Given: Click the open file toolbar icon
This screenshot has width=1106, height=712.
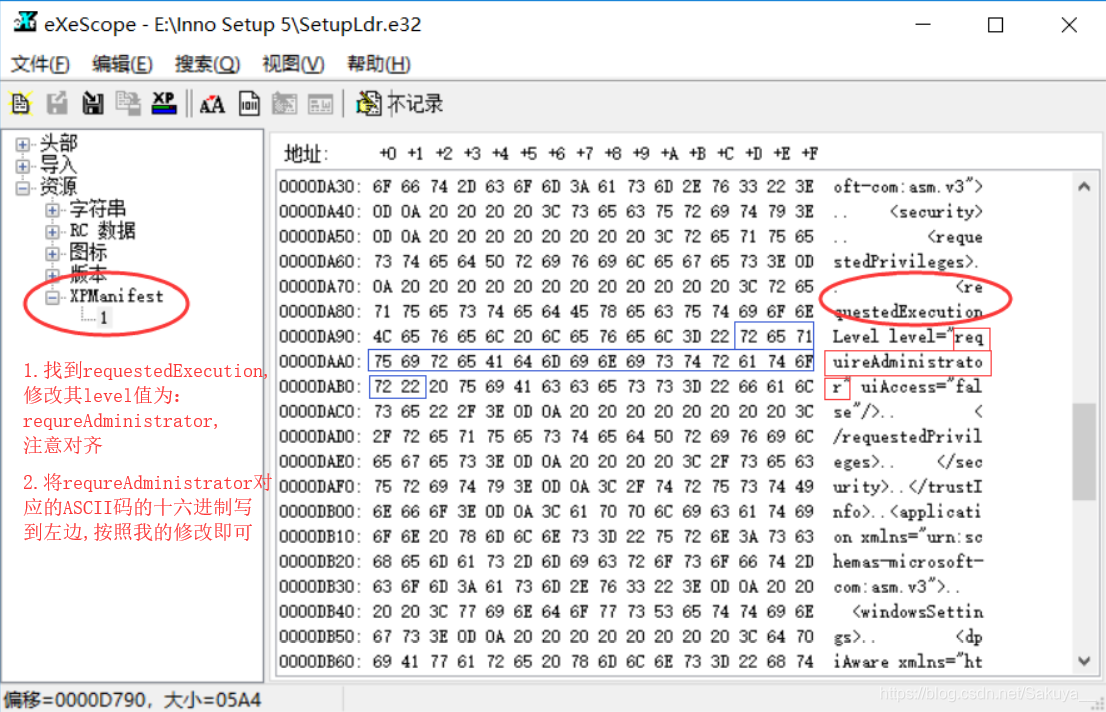Looking at the screenshot, I should pos(21,104).
